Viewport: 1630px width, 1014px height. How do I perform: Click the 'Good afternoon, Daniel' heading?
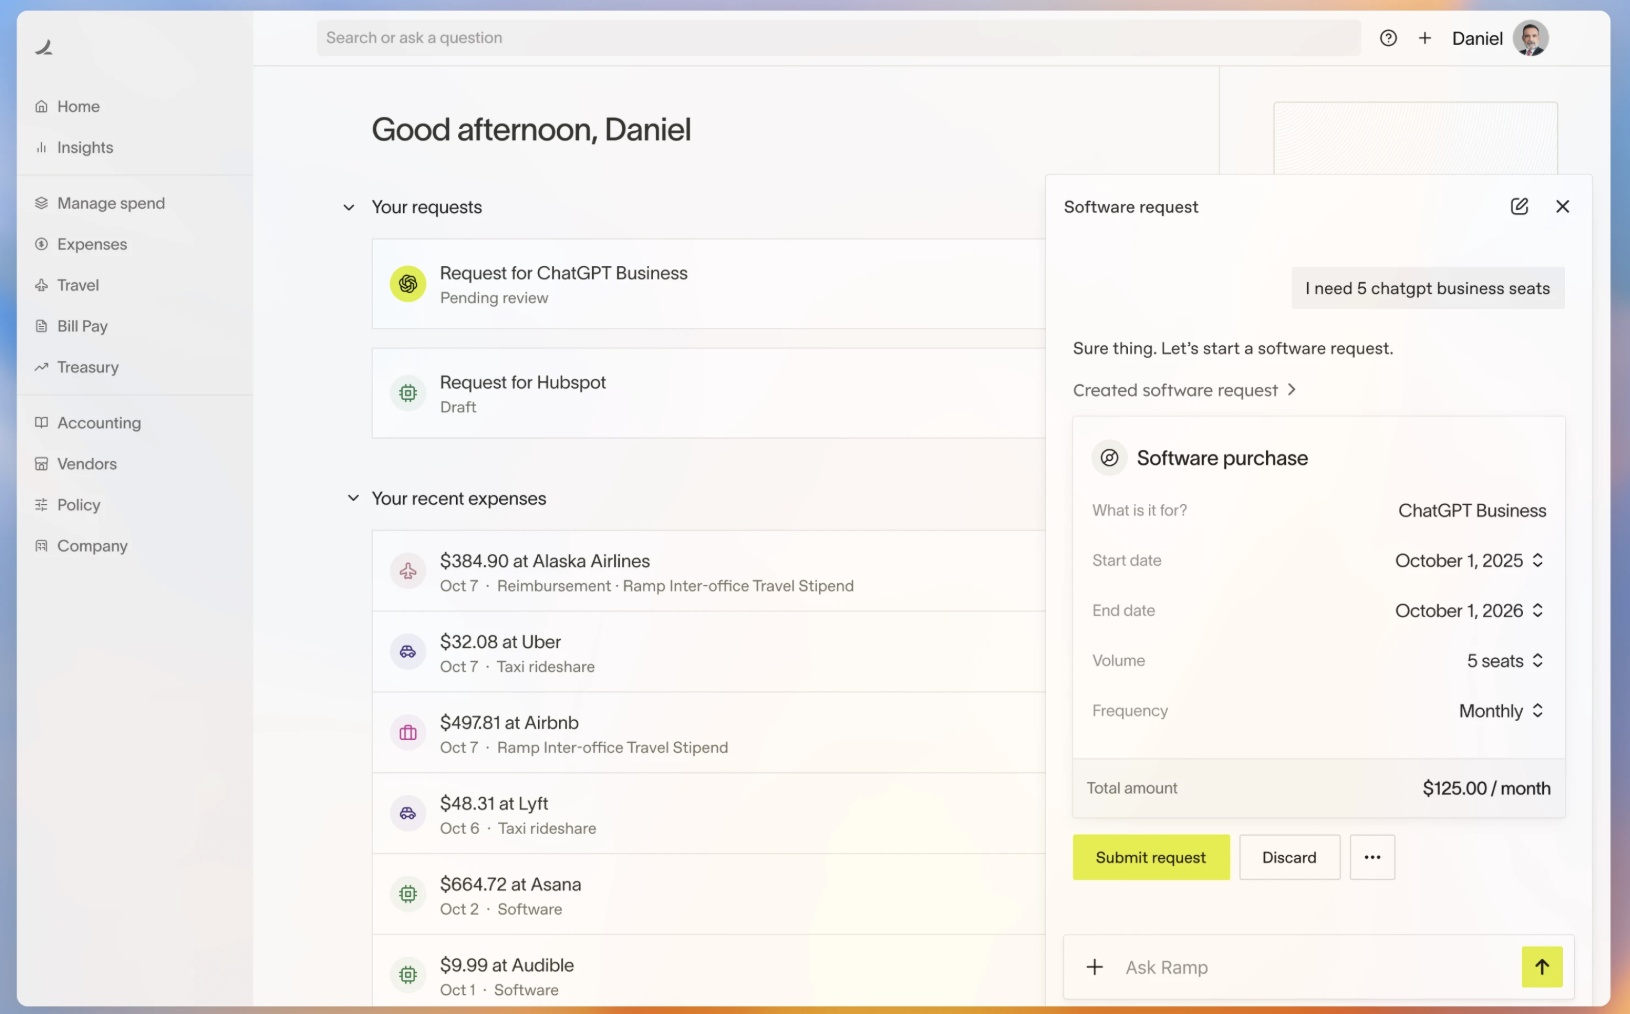click(531, 130)
